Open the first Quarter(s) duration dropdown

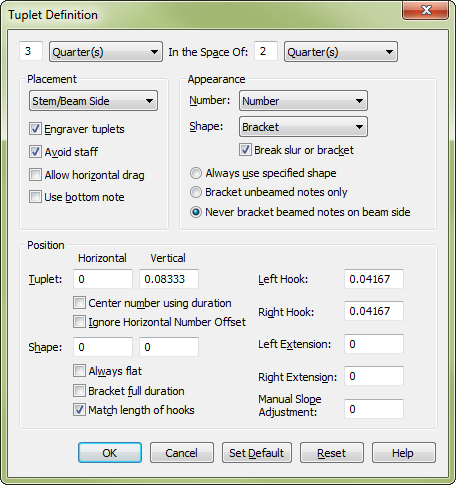point(106,52)
